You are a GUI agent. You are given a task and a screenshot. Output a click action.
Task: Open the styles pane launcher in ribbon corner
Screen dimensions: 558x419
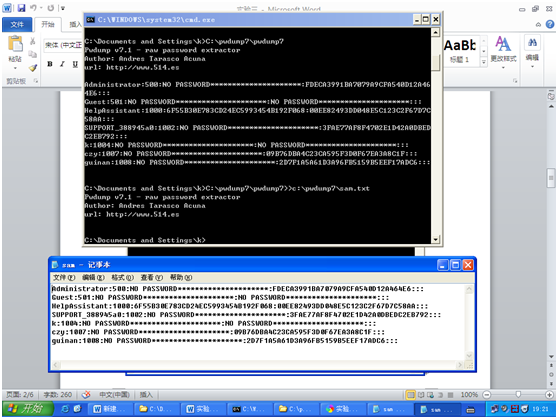tap(515, 81)
